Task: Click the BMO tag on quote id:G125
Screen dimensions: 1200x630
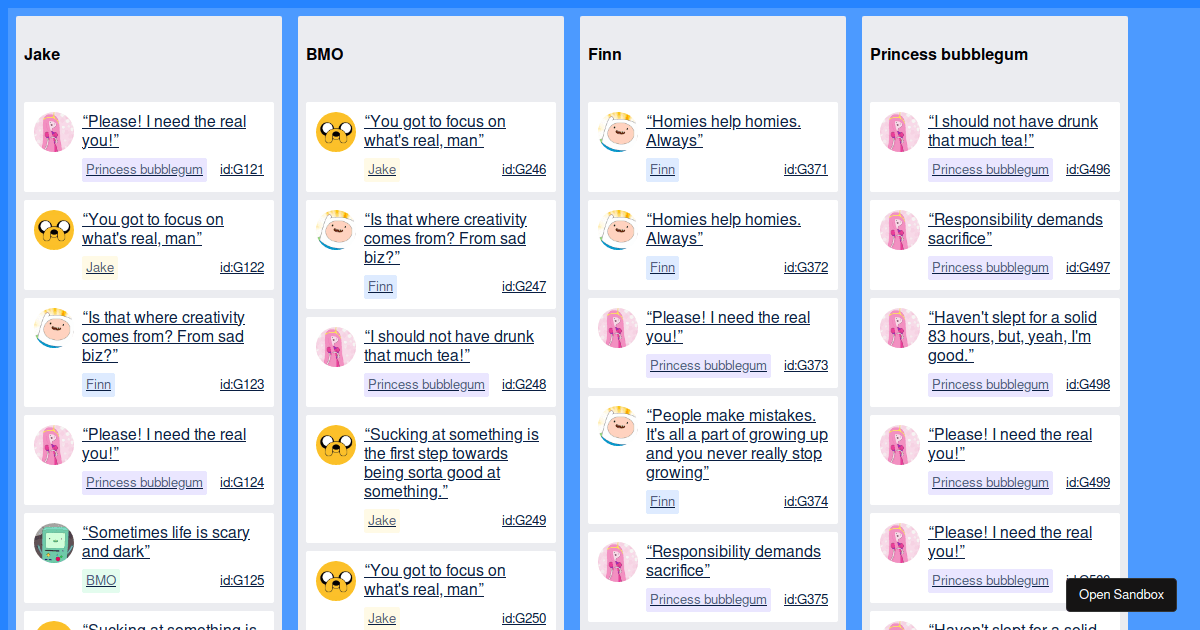Action: [101, 580]
